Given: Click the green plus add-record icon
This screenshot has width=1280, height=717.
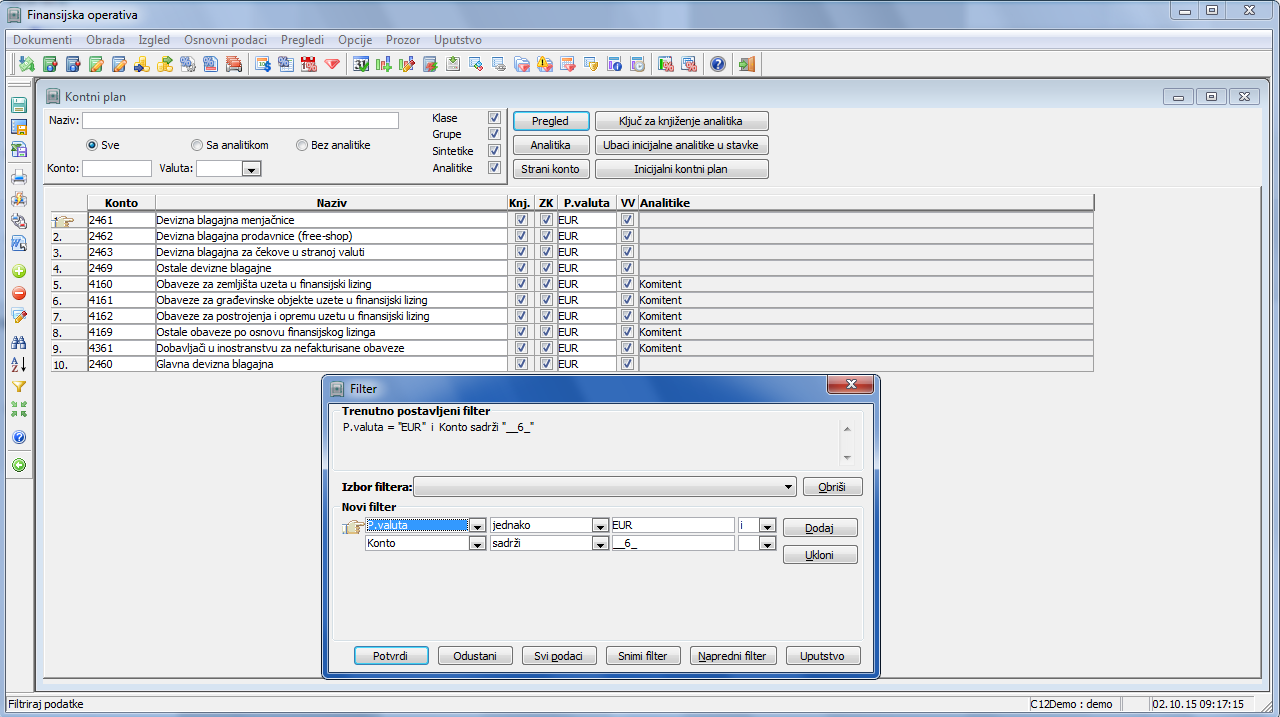Looking at the screenshot, I should [x=18, y=271].
